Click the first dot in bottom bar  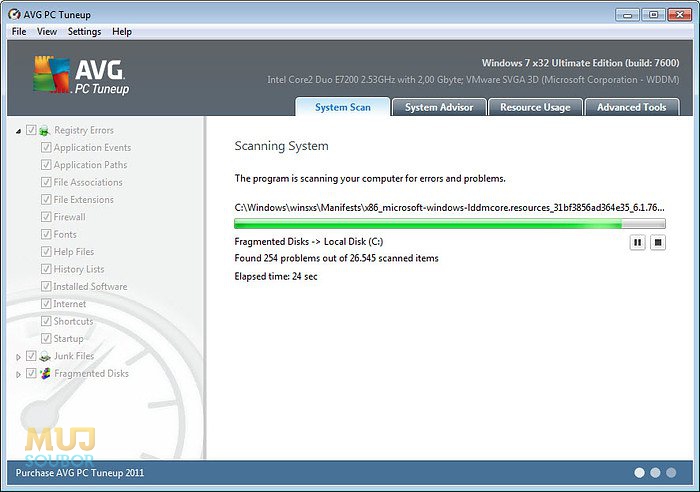click(x=639, y=473)
